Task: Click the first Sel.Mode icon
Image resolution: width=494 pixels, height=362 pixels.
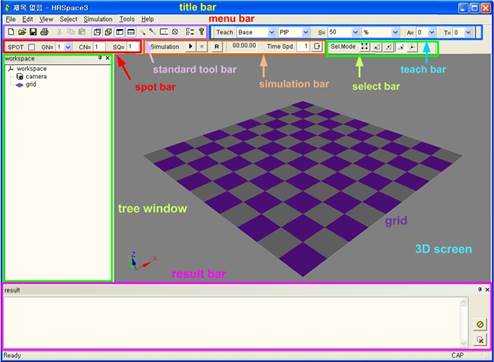Action: [365, 47]
